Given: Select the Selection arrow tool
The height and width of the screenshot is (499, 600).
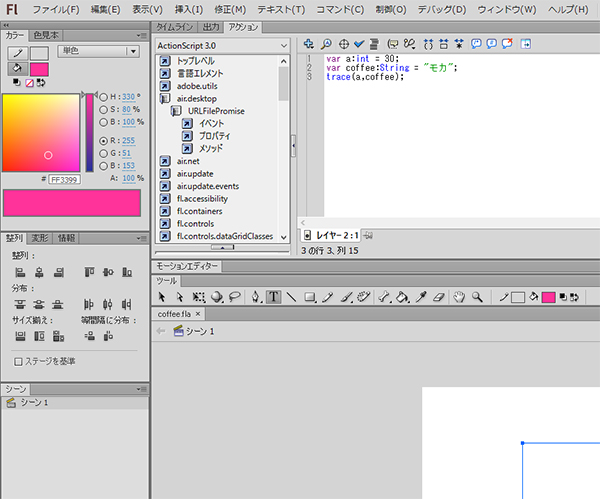Looking at the screenshot, I should click(x=161, y=297).
